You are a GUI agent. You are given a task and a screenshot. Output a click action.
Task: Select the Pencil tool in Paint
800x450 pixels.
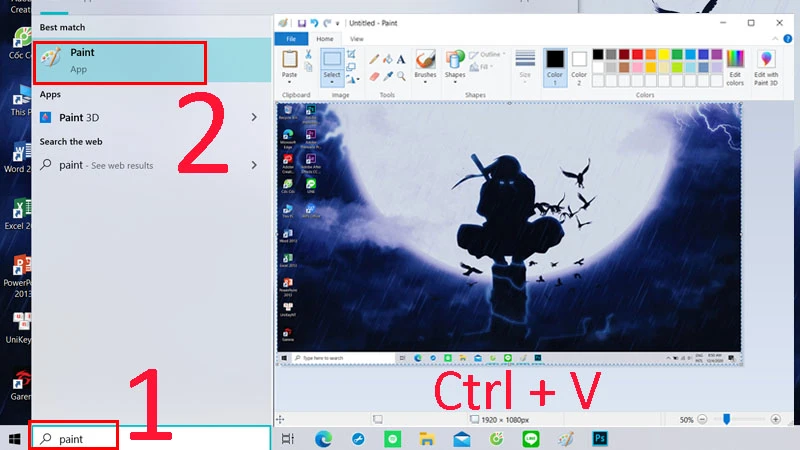[x=374, y=59]
